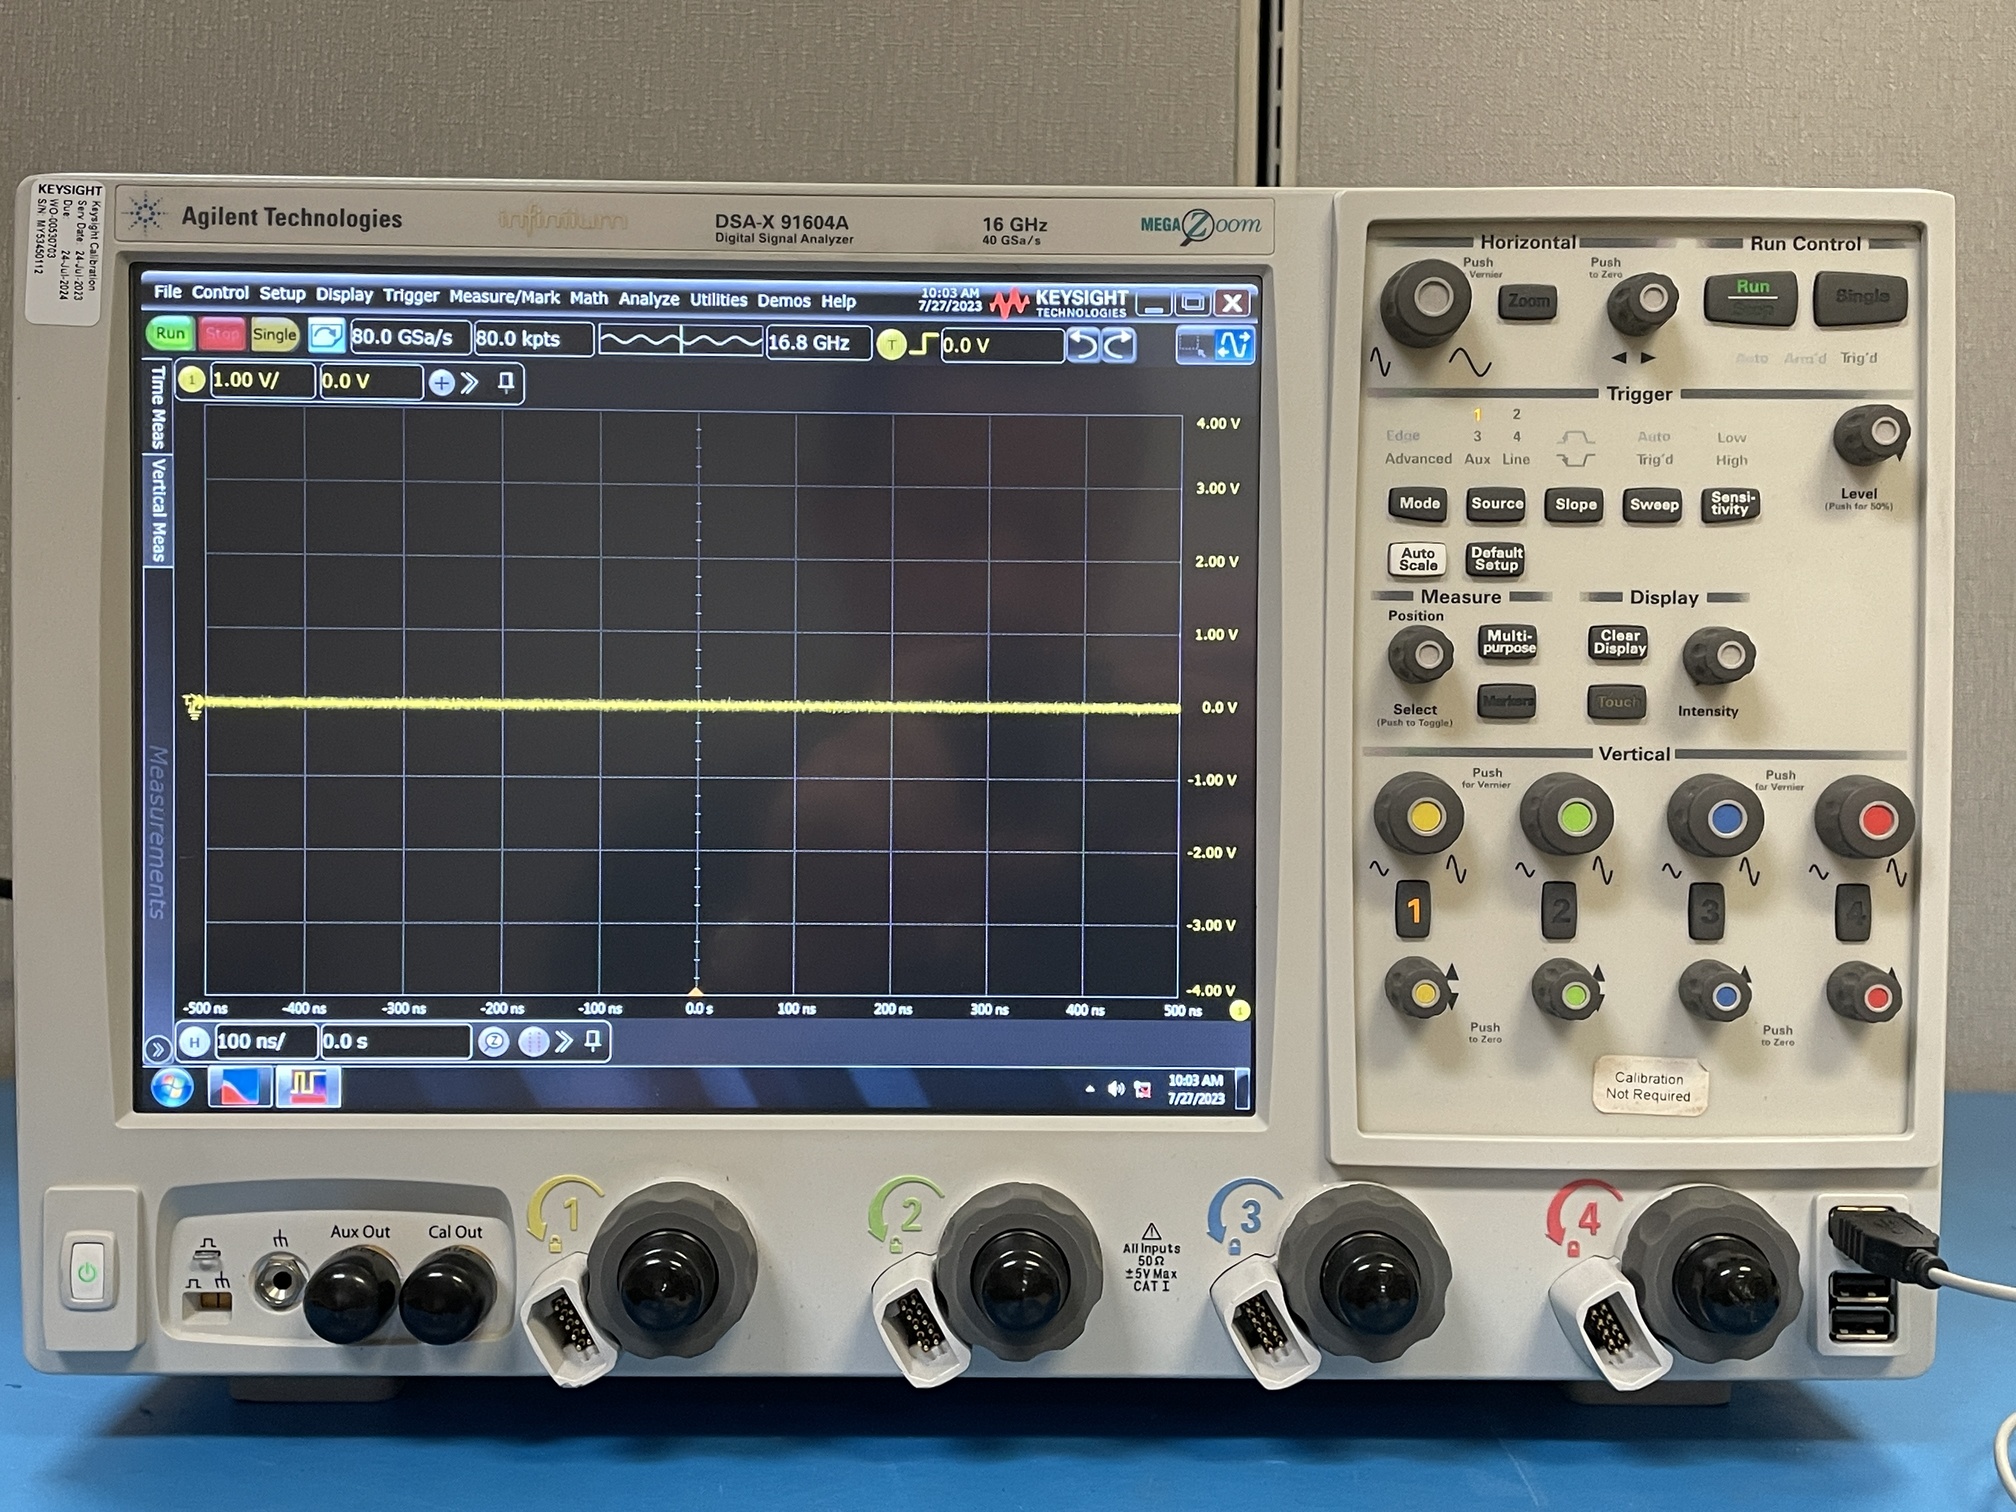Expand the channel toolbar with the double chevron
The width and height of the screenshot is (2016, 1512).
click(468, 382)
